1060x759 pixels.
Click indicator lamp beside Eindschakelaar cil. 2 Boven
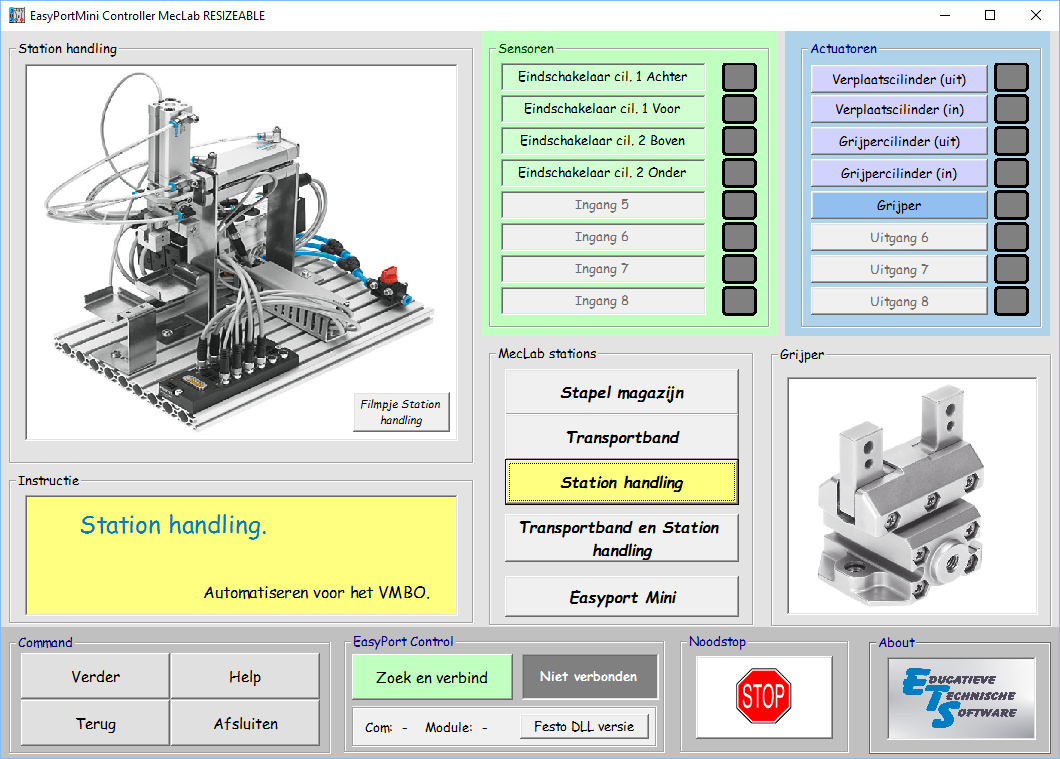point(739,141)
